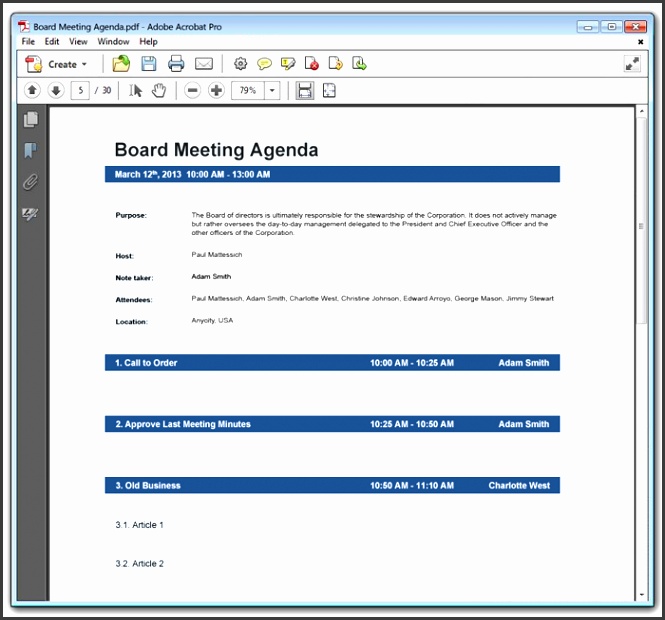Open the Edit menu
Image resolution: width=665 pixels, height=620 pixels.
coord(52,42)
